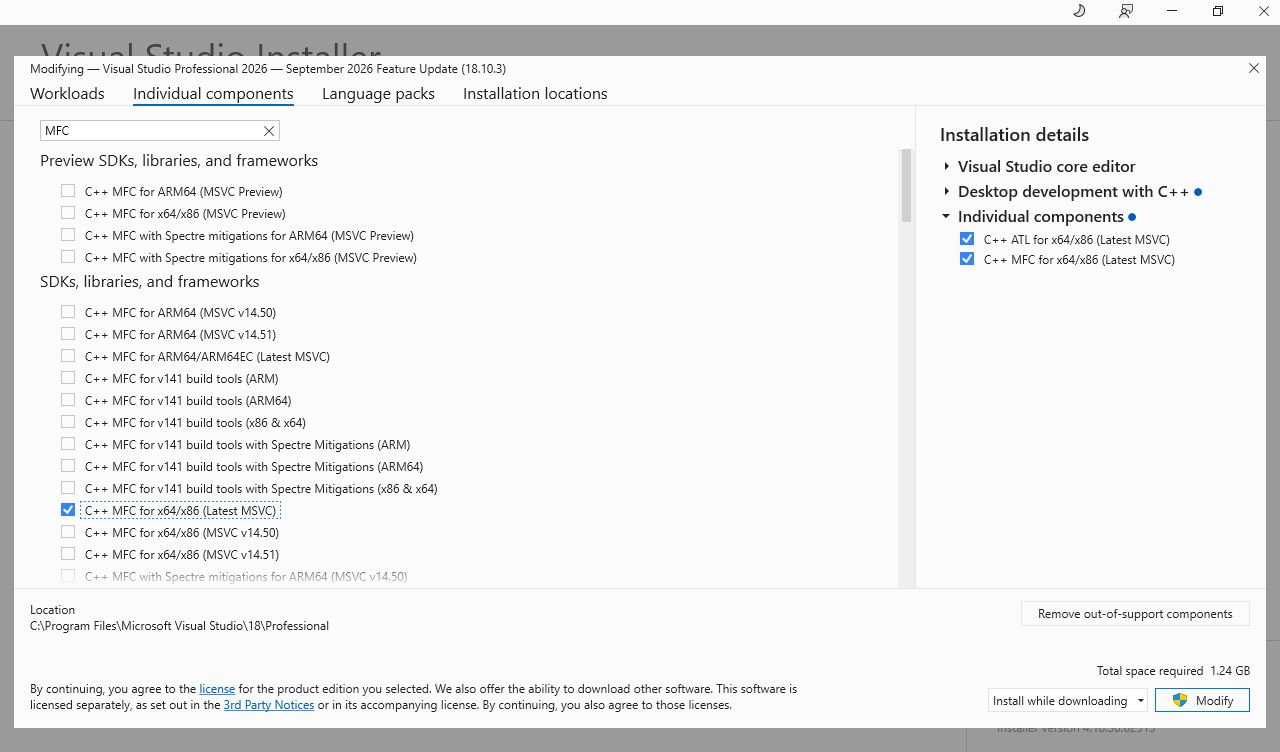The width and height of the screenshot is (1280, 752).
Task: Select the Individual components tab
Action: (x=213, y=93)
